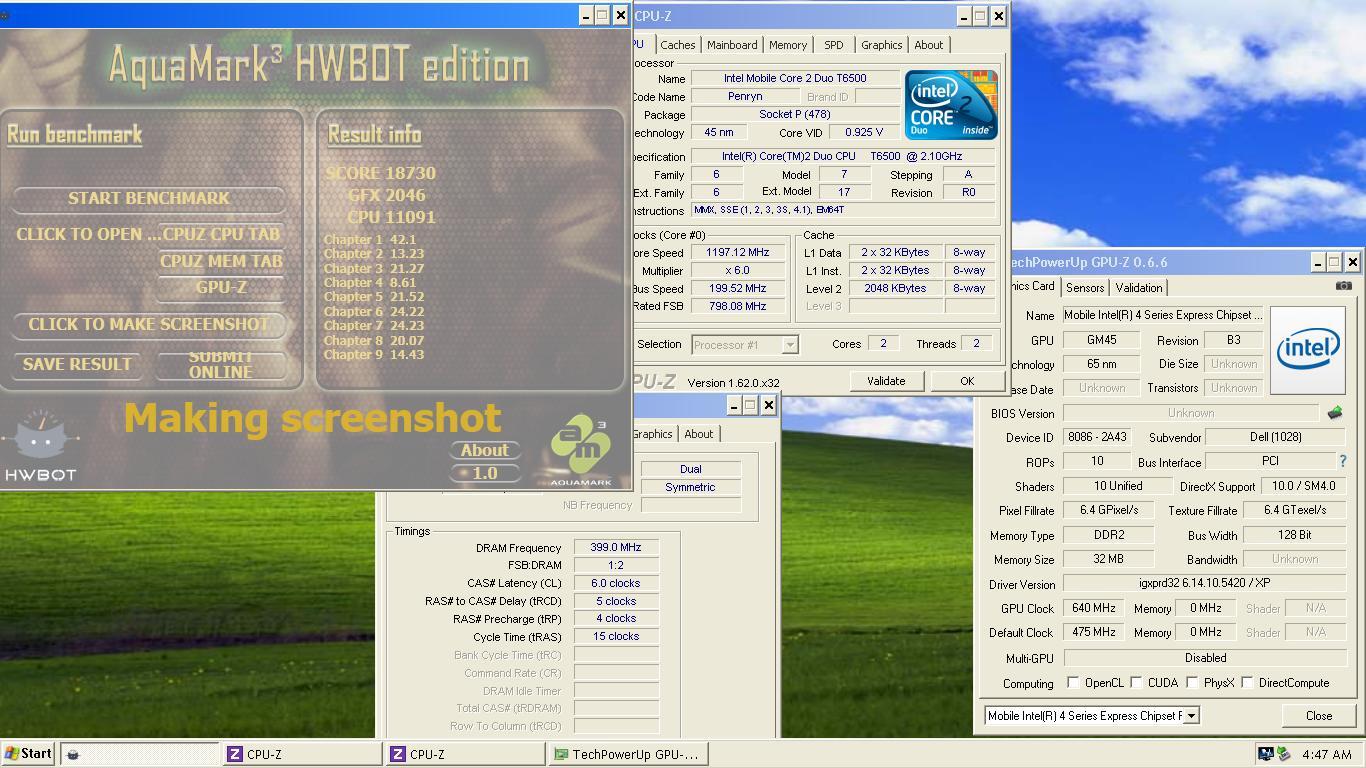The image size is (1366, 768).
Task: Switch to the Mainboard tab in CPU-Z
Action: (x=732, y=45)
